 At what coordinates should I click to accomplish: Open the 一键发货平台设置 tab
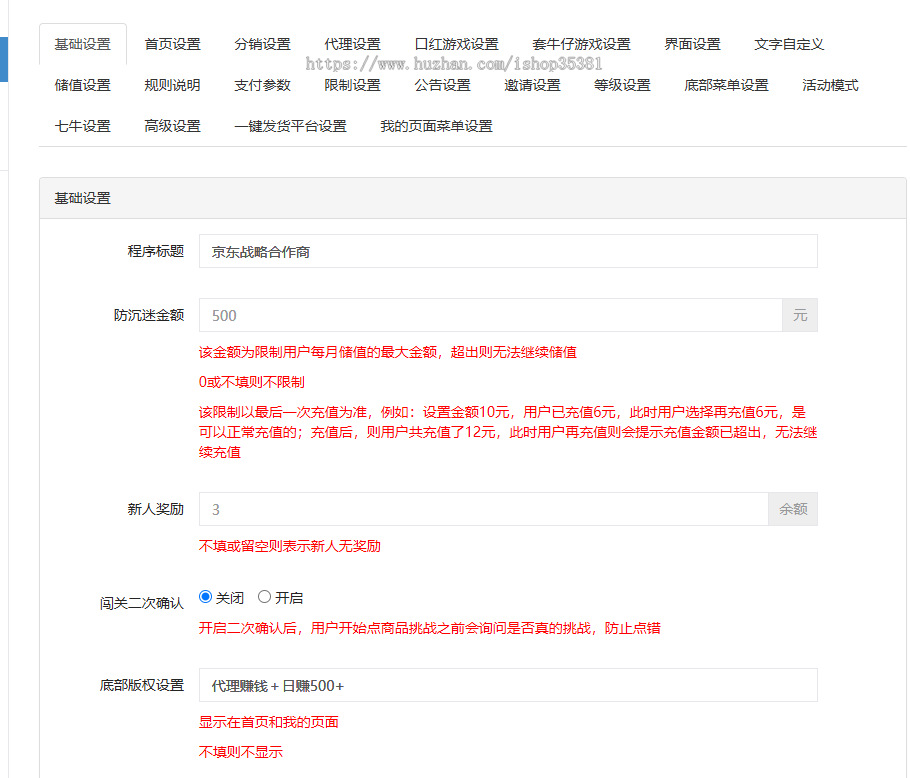(290, 126)
